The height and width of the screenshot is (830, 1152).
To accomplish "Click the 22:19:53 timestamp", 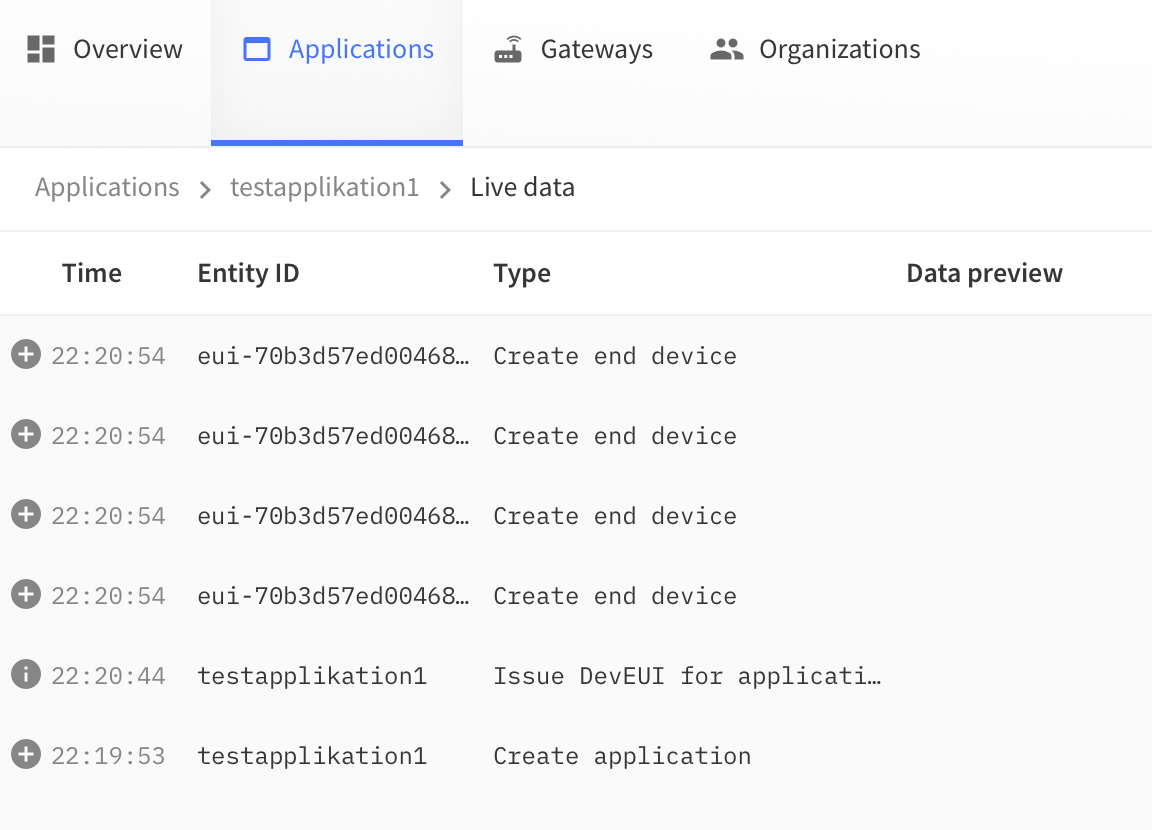I will click(x=108, y=756).
